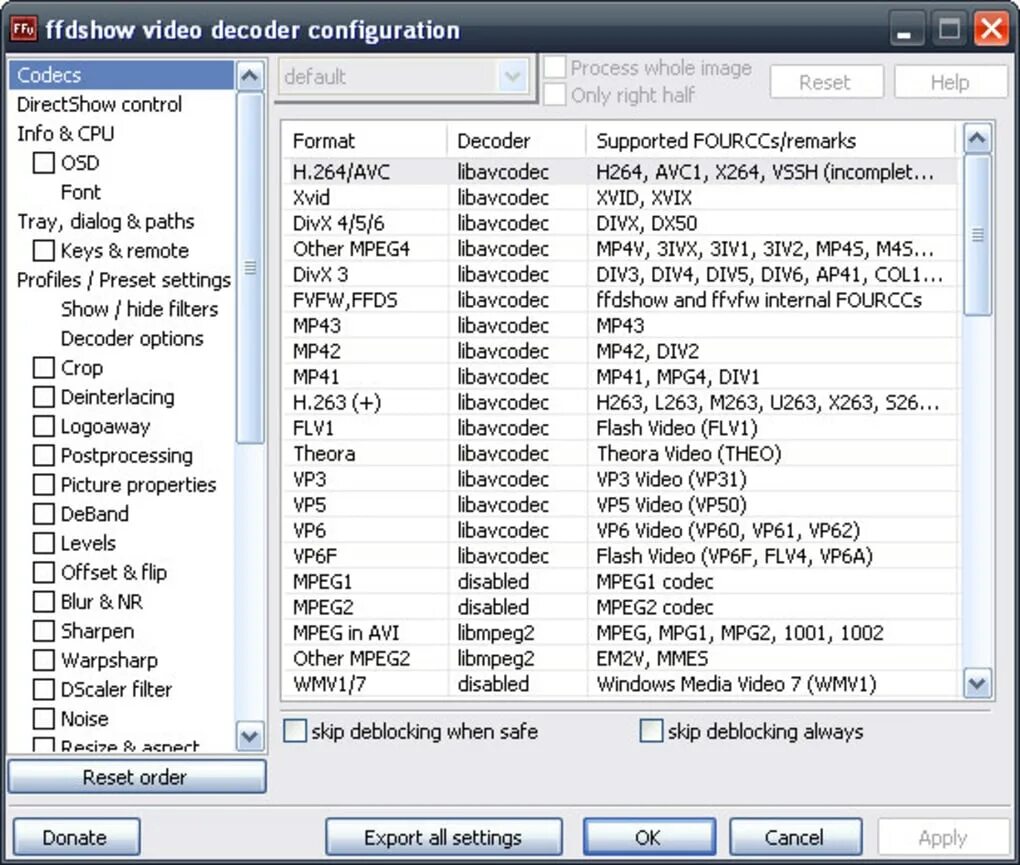Close the ffdshow configuration window
This screenshot has width=1020, height=865.
click(x=991, y=29)
